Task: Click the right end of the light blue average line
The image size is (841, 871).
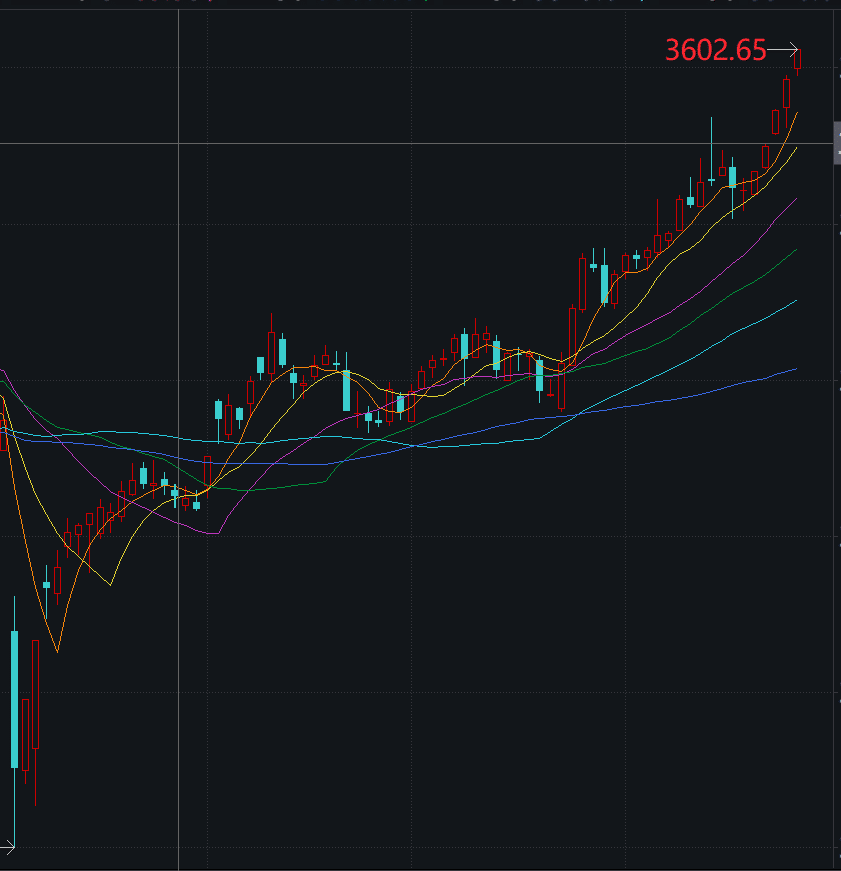Action: click(x=796, y=300)
